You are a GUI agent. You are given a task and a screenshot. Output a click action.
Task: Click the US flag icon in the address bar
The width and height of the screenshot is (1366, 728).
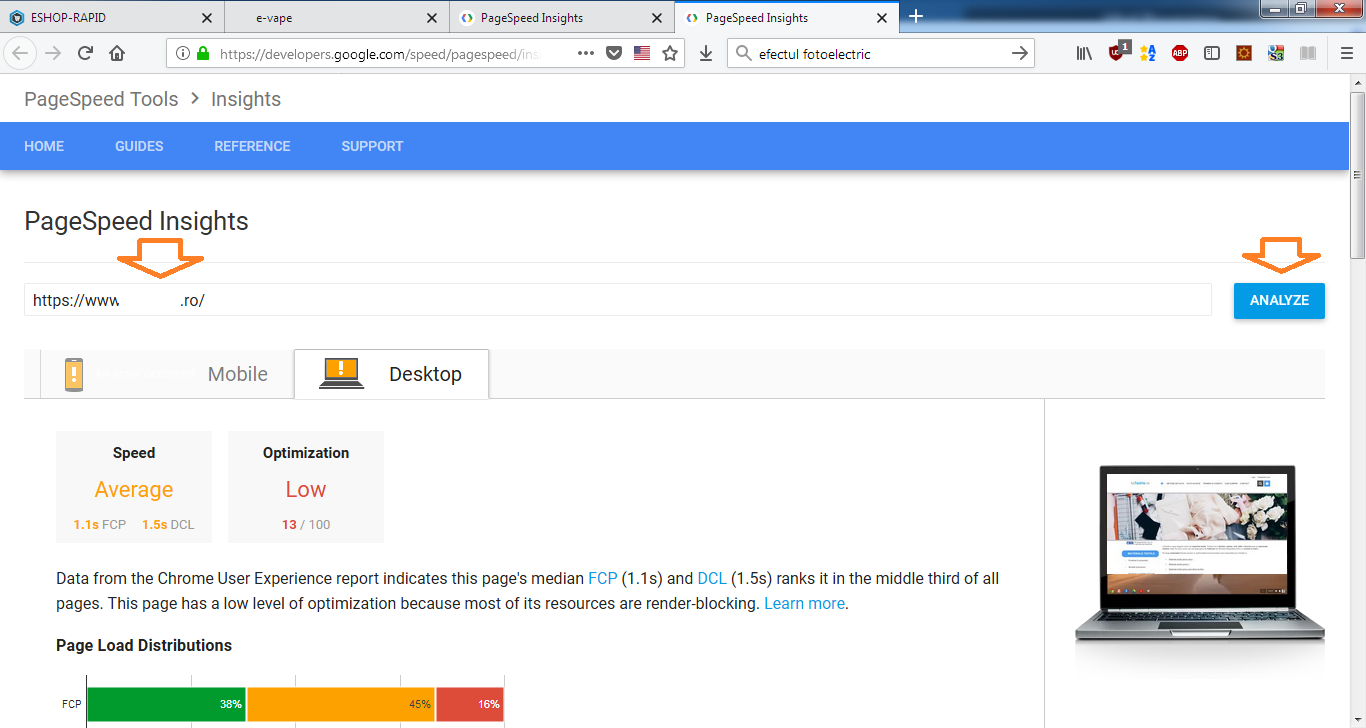coord(642,53)
